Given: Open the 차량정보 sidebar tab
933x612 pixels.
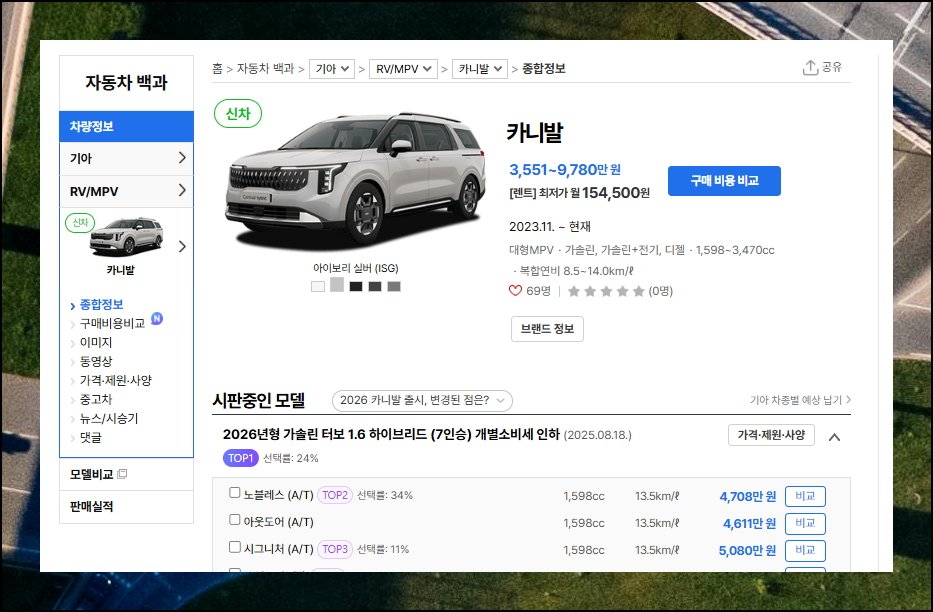Looking at the screenshot, I should 126,126.
